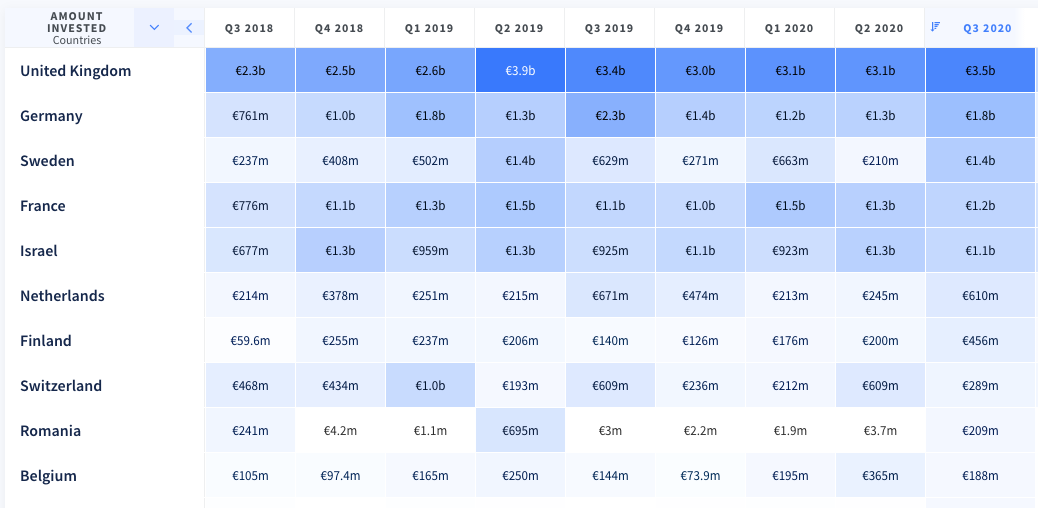
Task: Click Finland's €59.6m Q3 2018 cell
Action: (250, 341)
